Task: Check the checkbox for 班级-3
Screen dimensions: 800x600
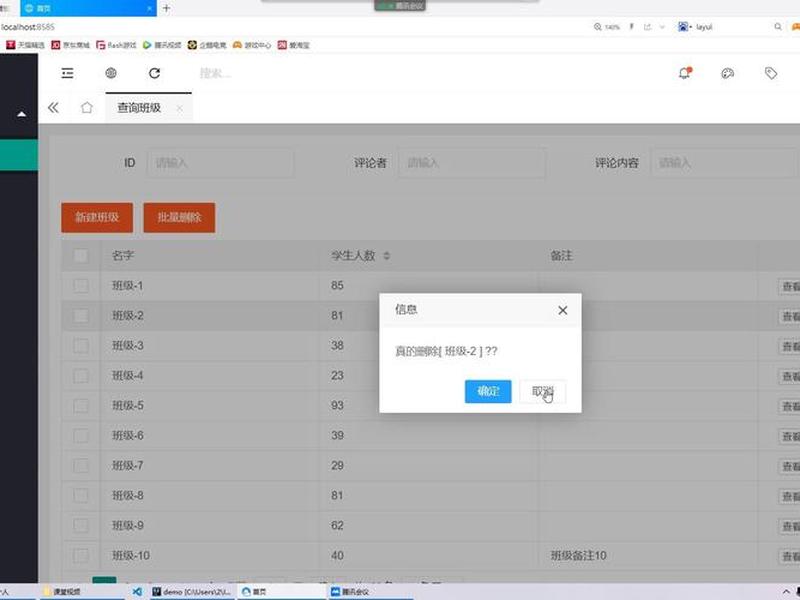Action: 81,346
